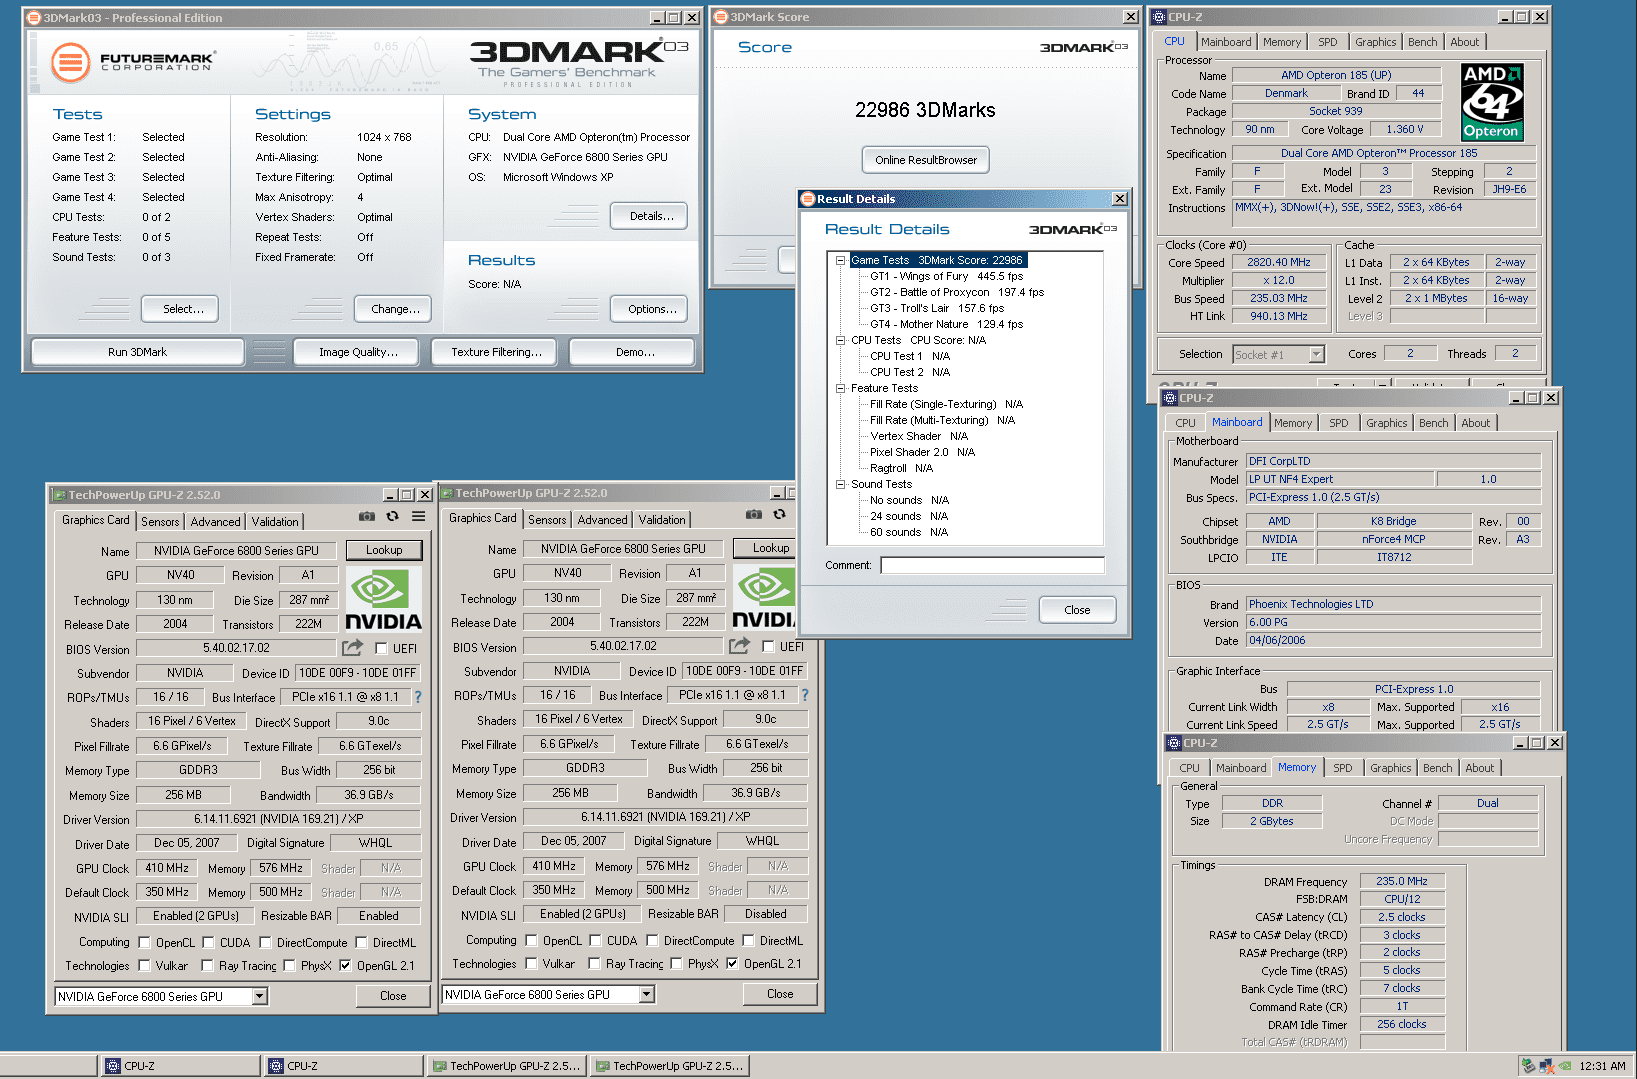Toggle UEFI checkbox in left GPU-Z window
This screenshot has height=1079, width=1637.
(x=381, y=648)
